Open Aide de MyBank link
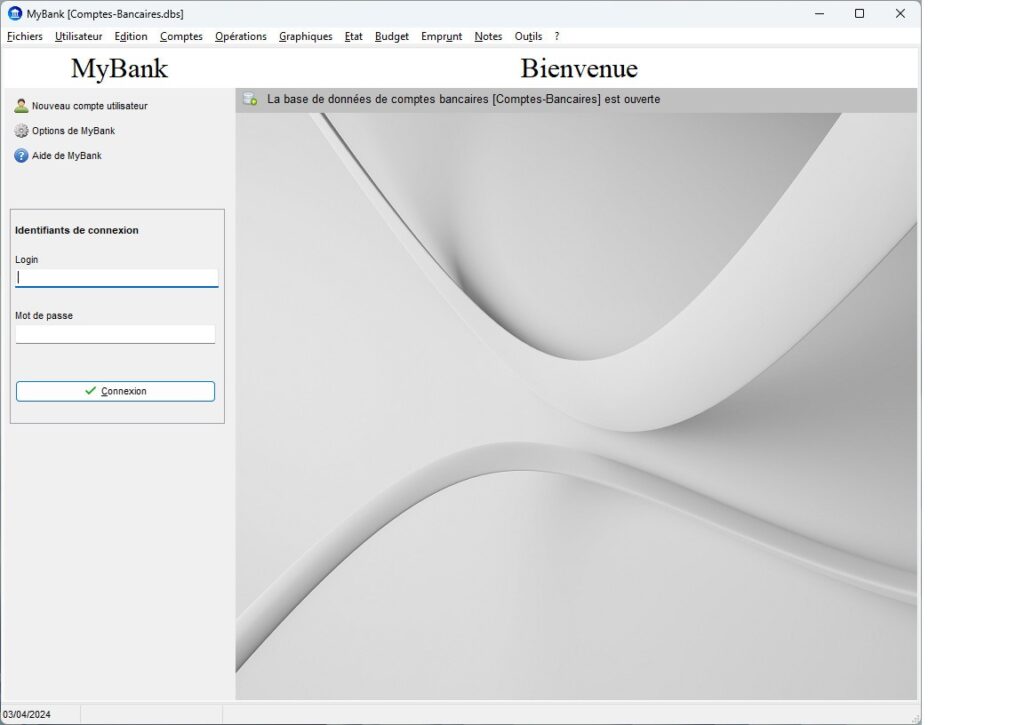 pos(67,155)
